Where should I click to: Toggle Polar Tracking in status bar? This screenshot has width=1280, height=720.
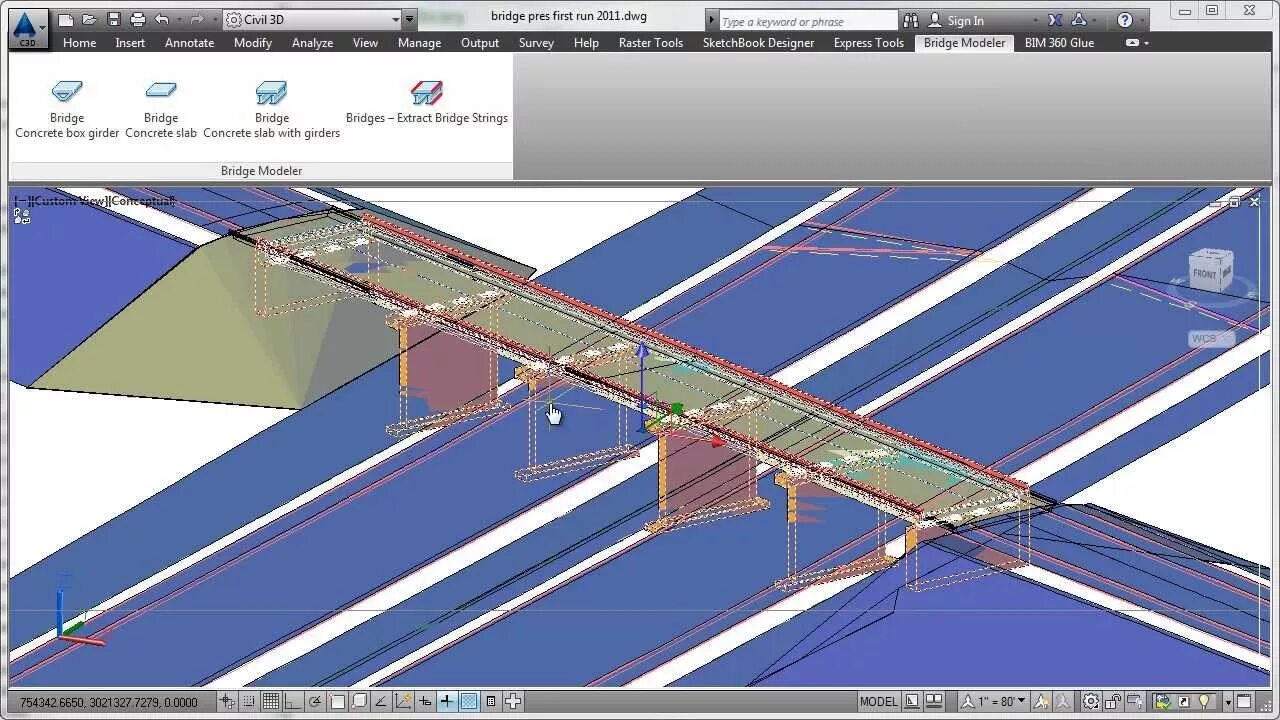click(315, 702)
